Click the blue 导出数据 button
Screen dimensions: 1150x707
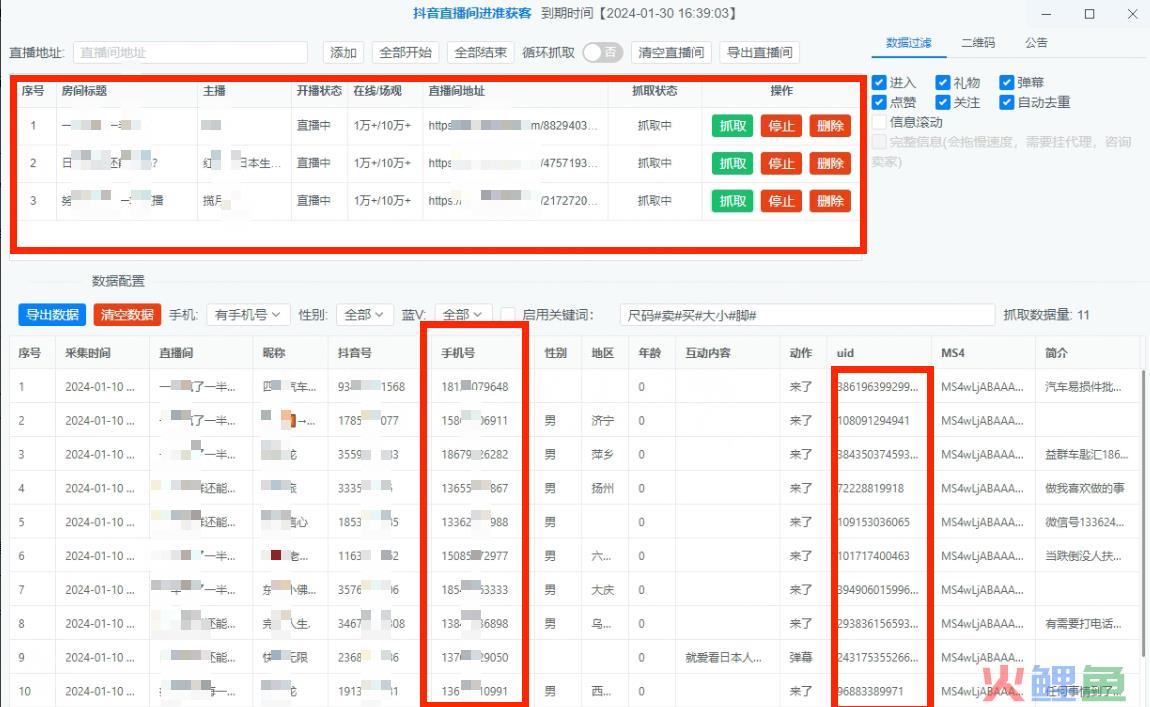click(52, 315)
